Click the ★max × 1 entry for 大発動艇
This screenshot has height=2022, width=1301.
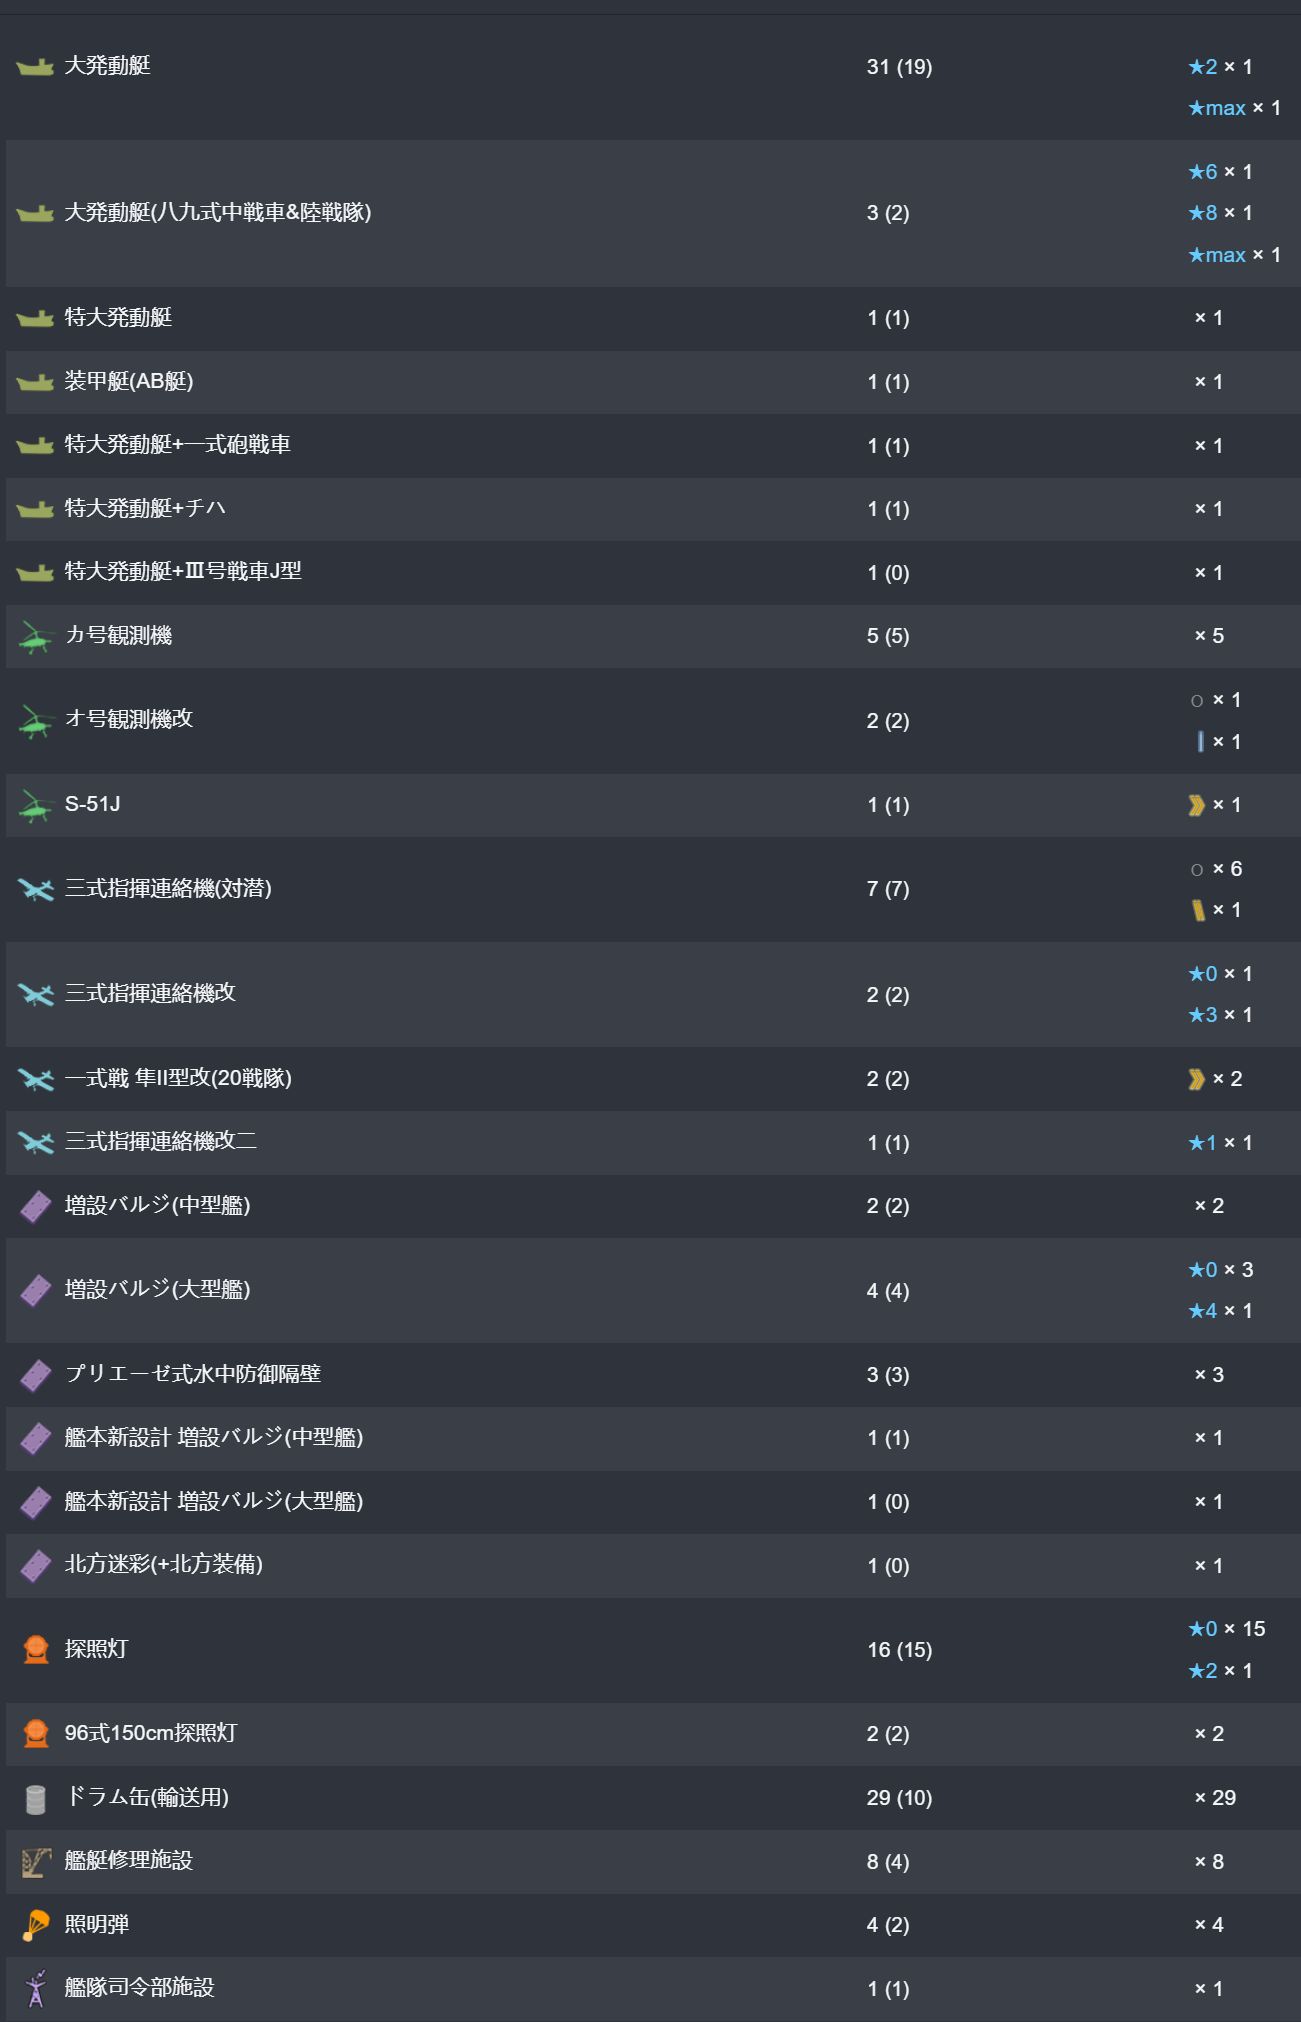[1234, 108]
